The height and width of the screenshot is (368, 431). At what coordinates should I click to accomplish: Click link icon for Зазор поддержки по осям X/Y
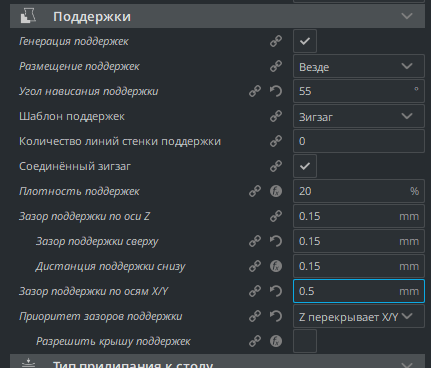tap(255, 291)
